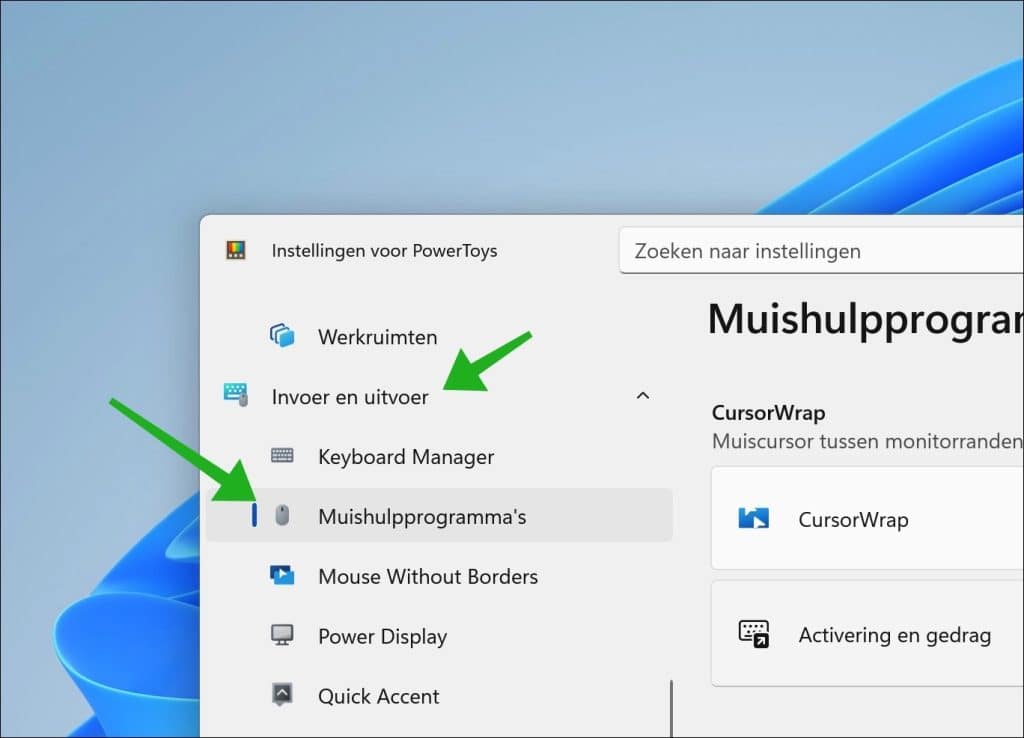This screenshot has height=738, width=1024.
Task: Click the Invoer en uitvoer keyboard icon
Action: click(236, 395)
